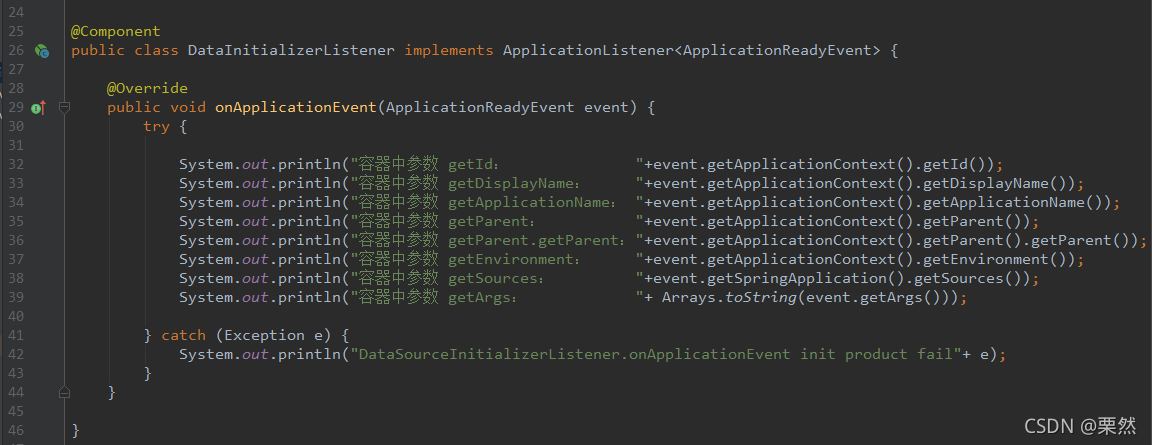
Task: Click the Spring bean gutter icon on line 26
Action: pyautogui.click(x=42, y=51)
